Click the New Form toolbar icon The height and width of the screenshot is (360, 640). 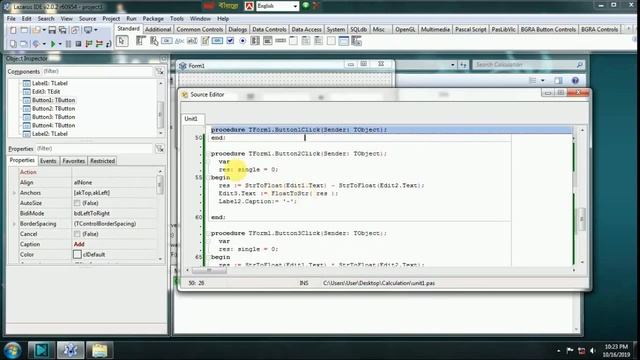pyautogui.click(x=24, y=30)
